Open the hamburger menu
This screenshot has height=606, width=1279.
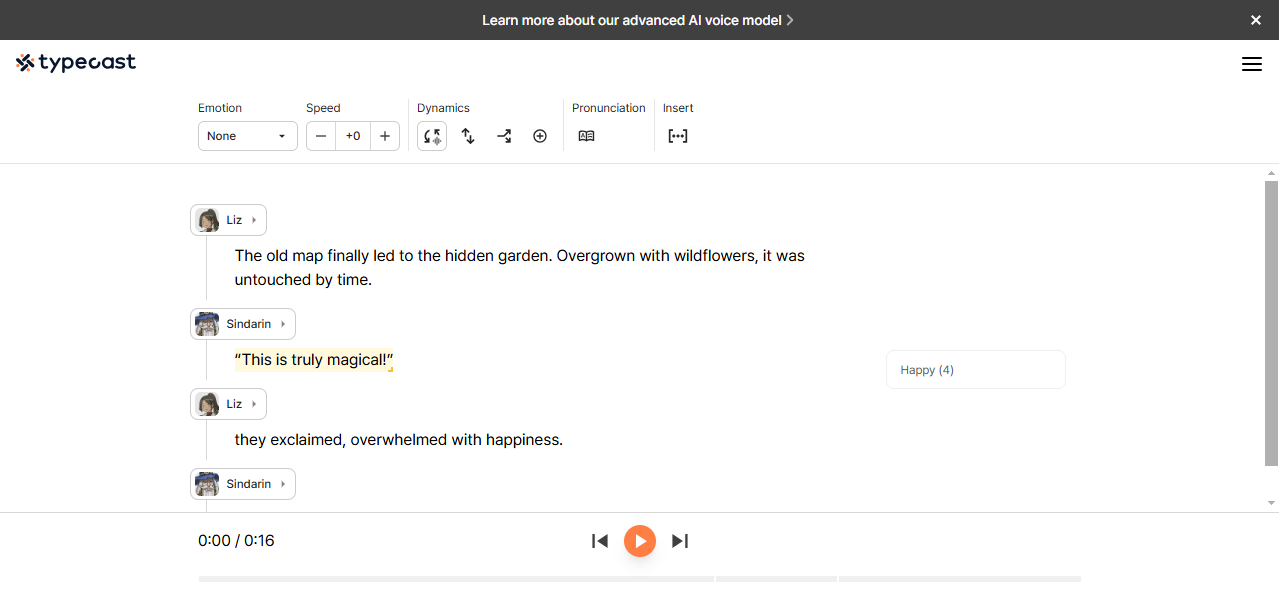pos(1251,63)
